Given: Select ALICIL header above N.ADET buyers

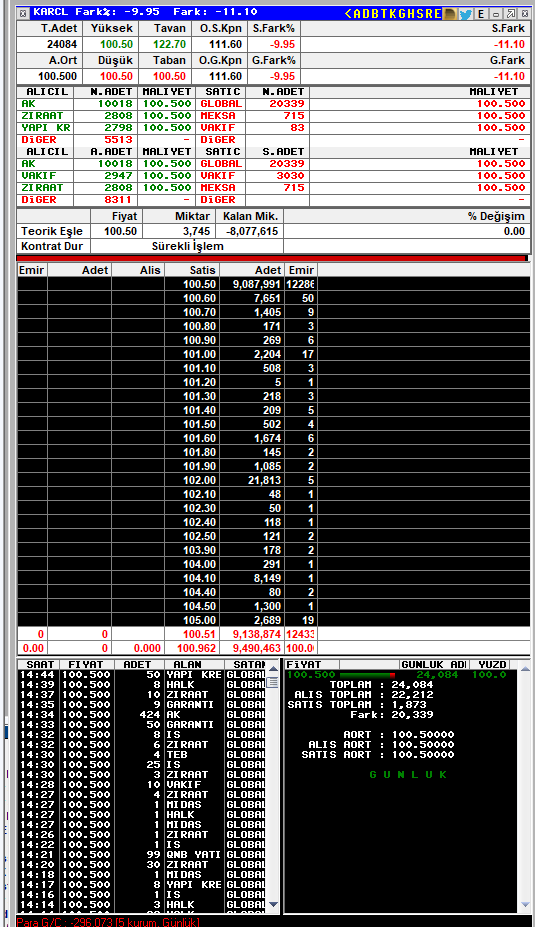Looking at the screenshot, I should [47, 92].
